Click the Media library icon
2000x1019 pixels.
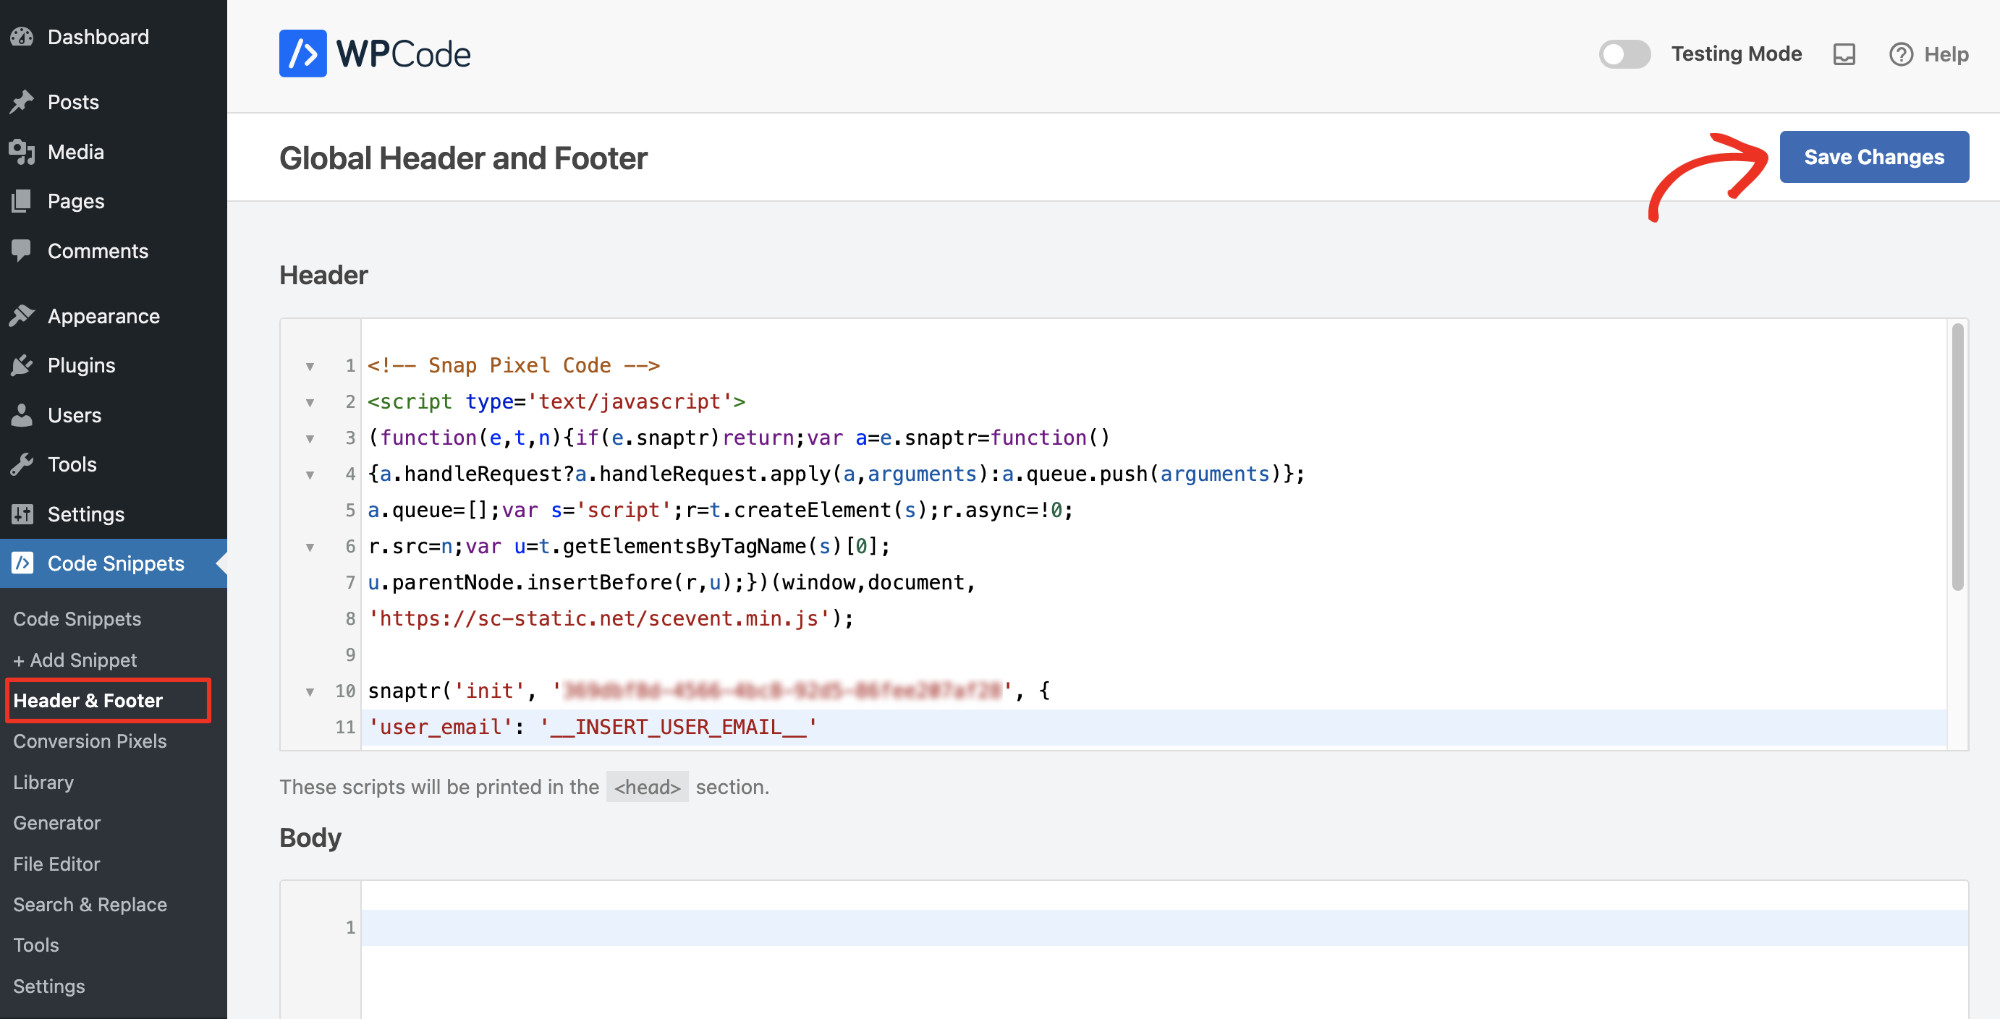tap(22, 152)
